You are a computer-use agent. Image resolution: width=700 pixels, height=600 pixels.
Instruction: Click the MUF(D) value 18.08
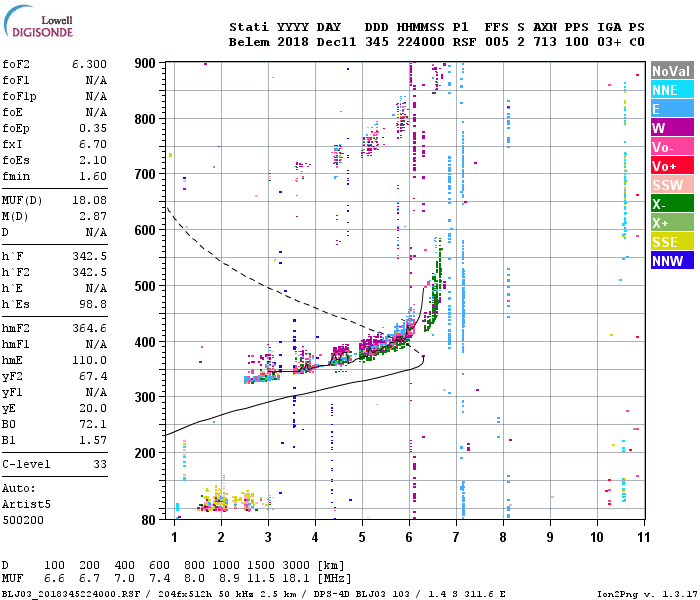tap(89, 200)
